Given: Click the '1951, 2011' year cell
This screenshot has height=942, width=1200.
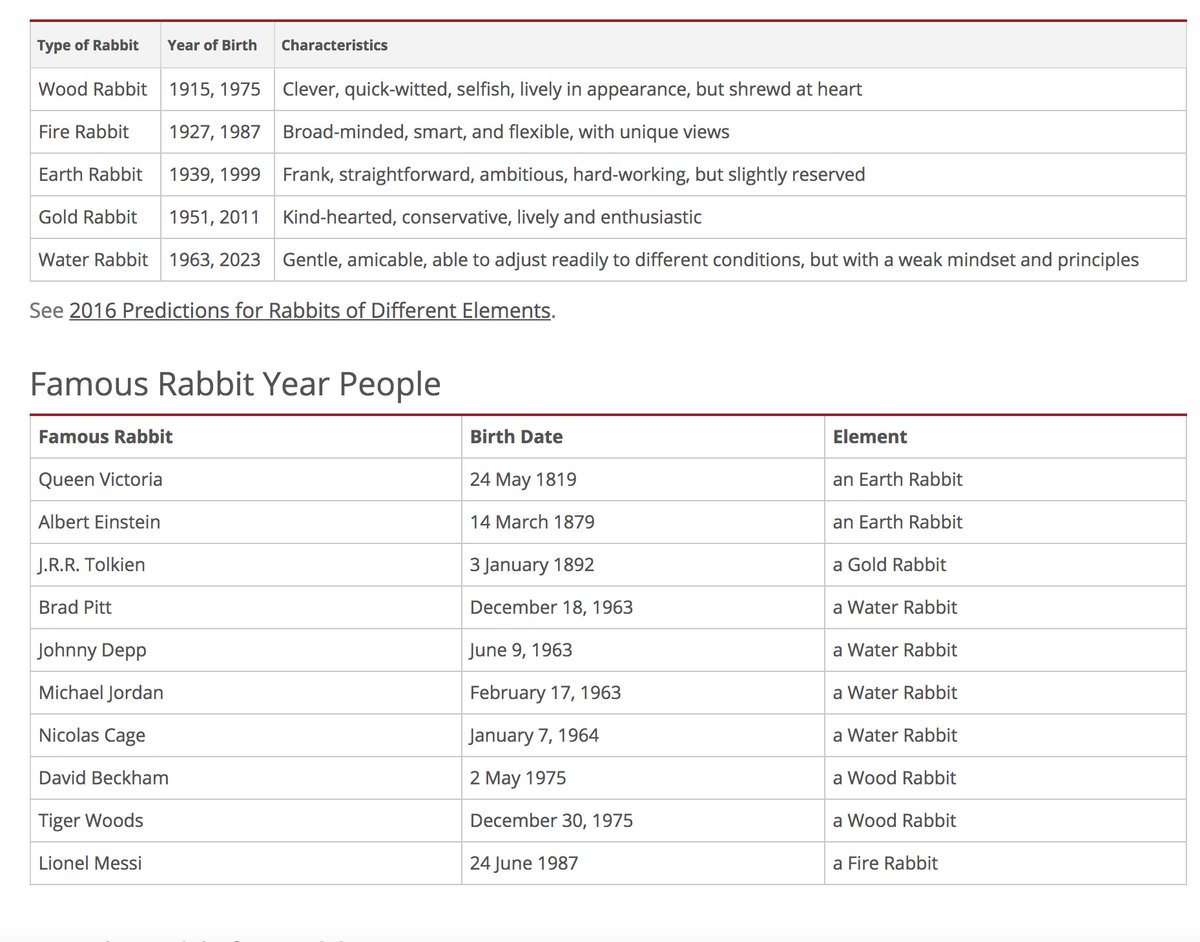Looking at the screenshot, I should click(217, 217).
